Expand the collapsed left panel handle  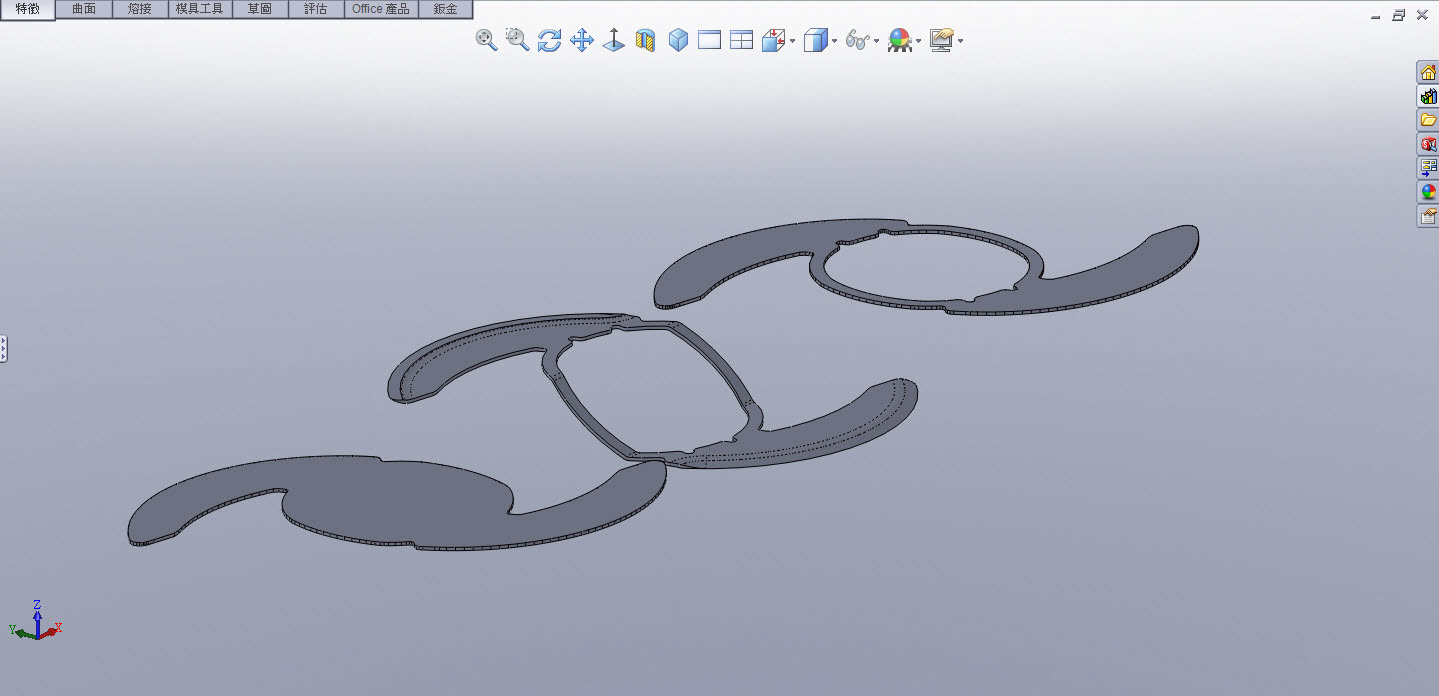click(3, 348)
